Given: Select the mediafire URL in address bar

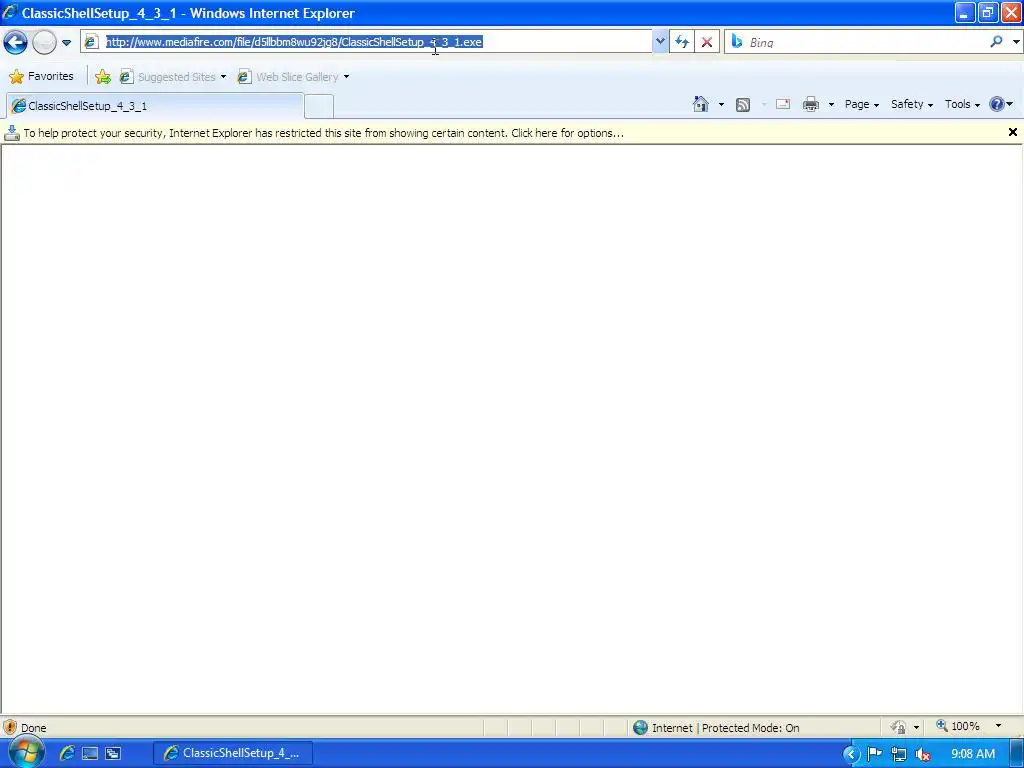Looking at the screenshot, I should [x=294, y=42].
